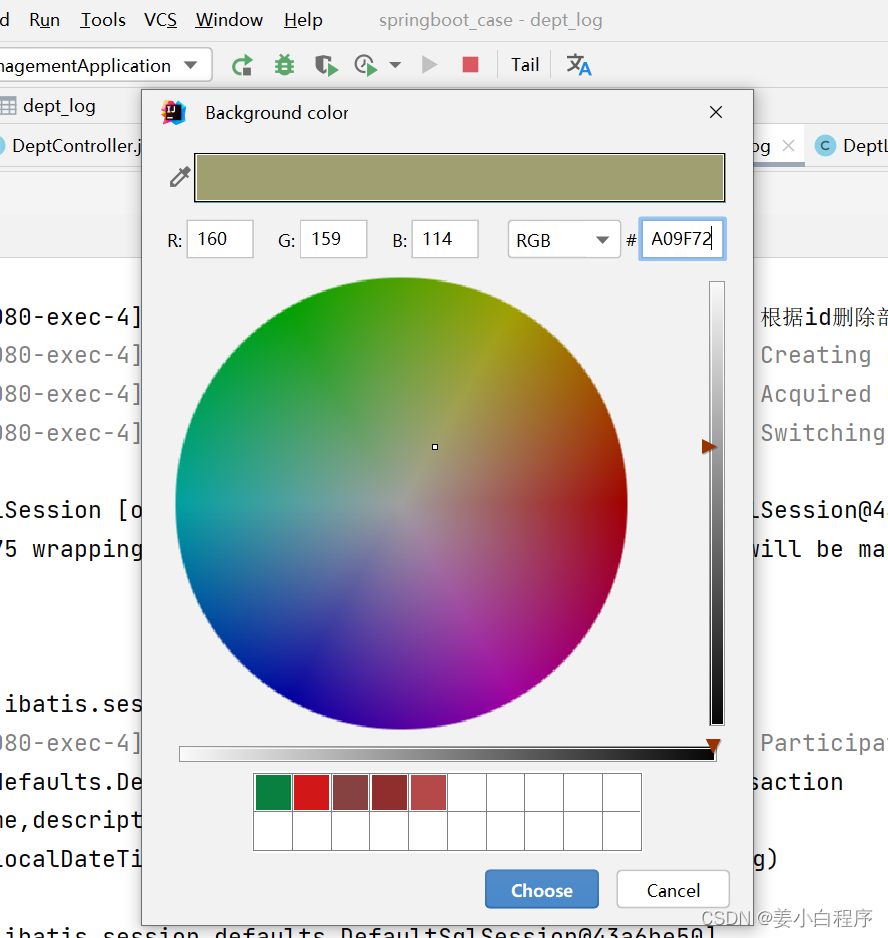Viewport: 888px width, 938px height.
Task: Click Choose to apply the background color
Action: coord(541,889)
